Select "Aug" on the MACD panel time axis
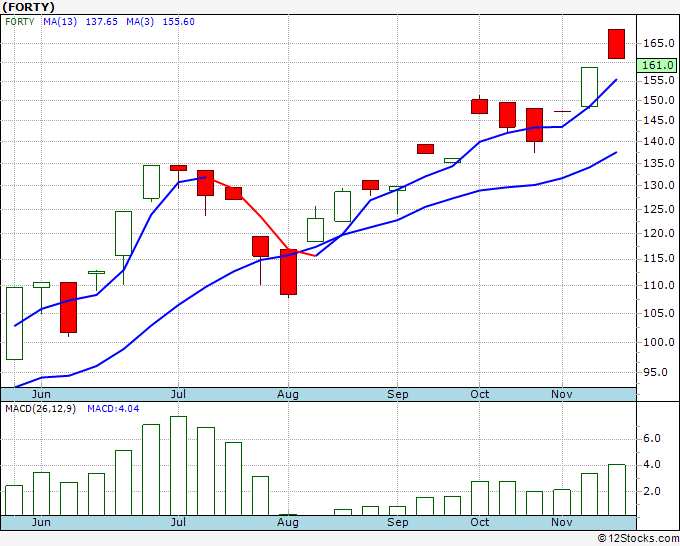The width and height of the screenshot is (680, 546). [x=288, y=523]
